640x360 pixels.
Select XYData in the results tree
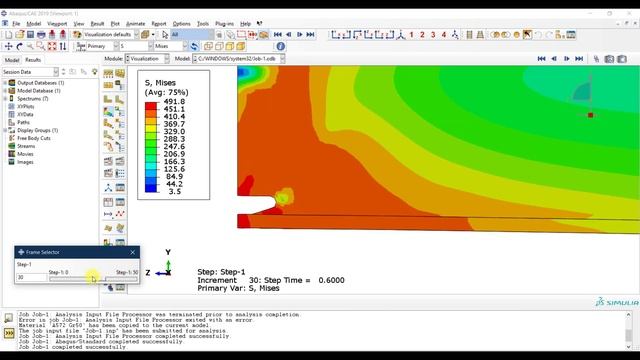point(25,114)
